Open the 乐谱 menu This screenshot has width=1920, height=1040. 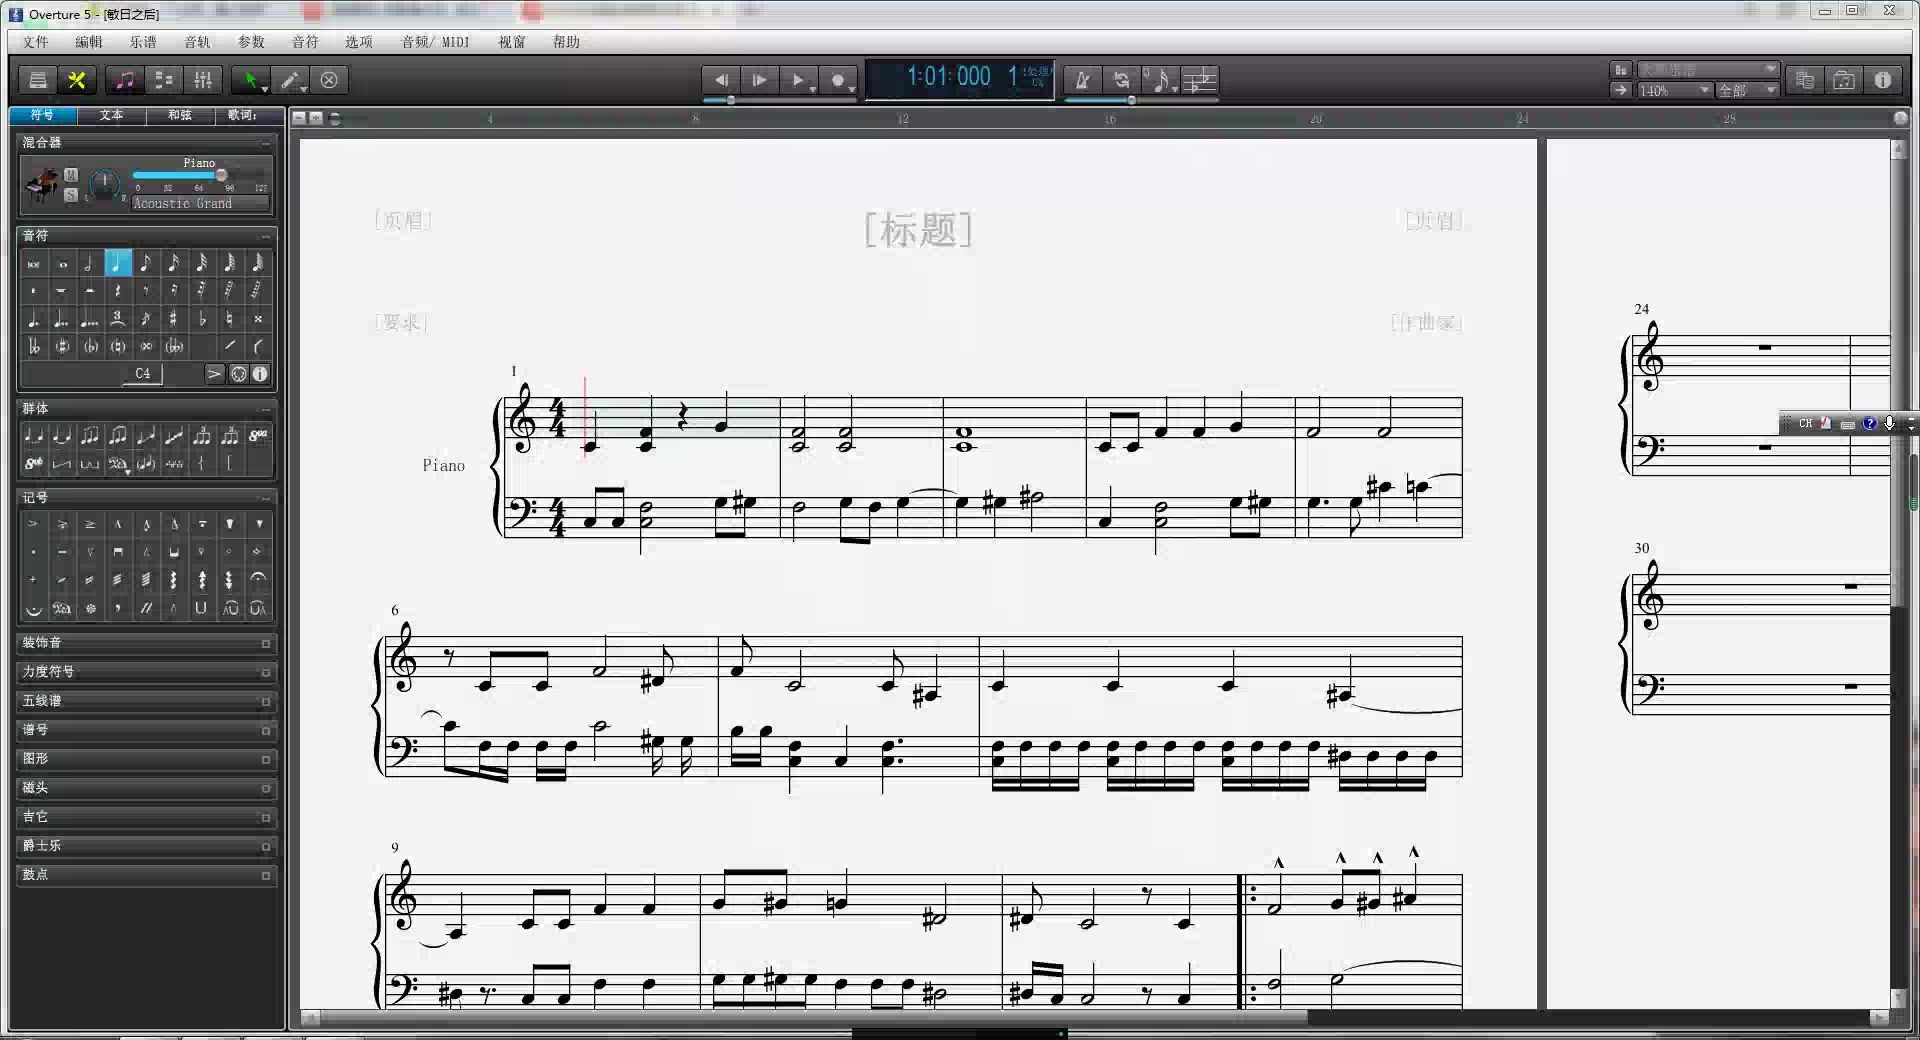point(143,42)
